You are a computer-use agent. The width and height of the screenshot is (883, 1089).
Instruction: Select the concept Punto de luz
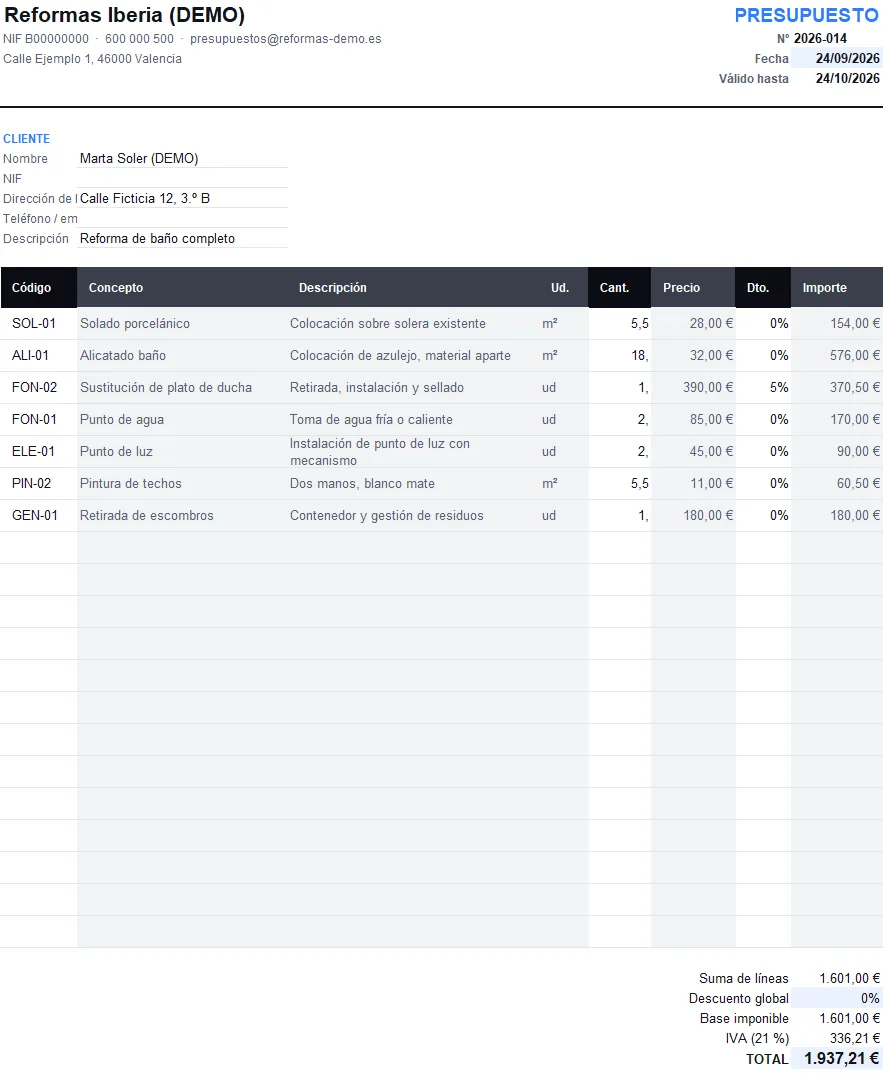tap(116, 451)
